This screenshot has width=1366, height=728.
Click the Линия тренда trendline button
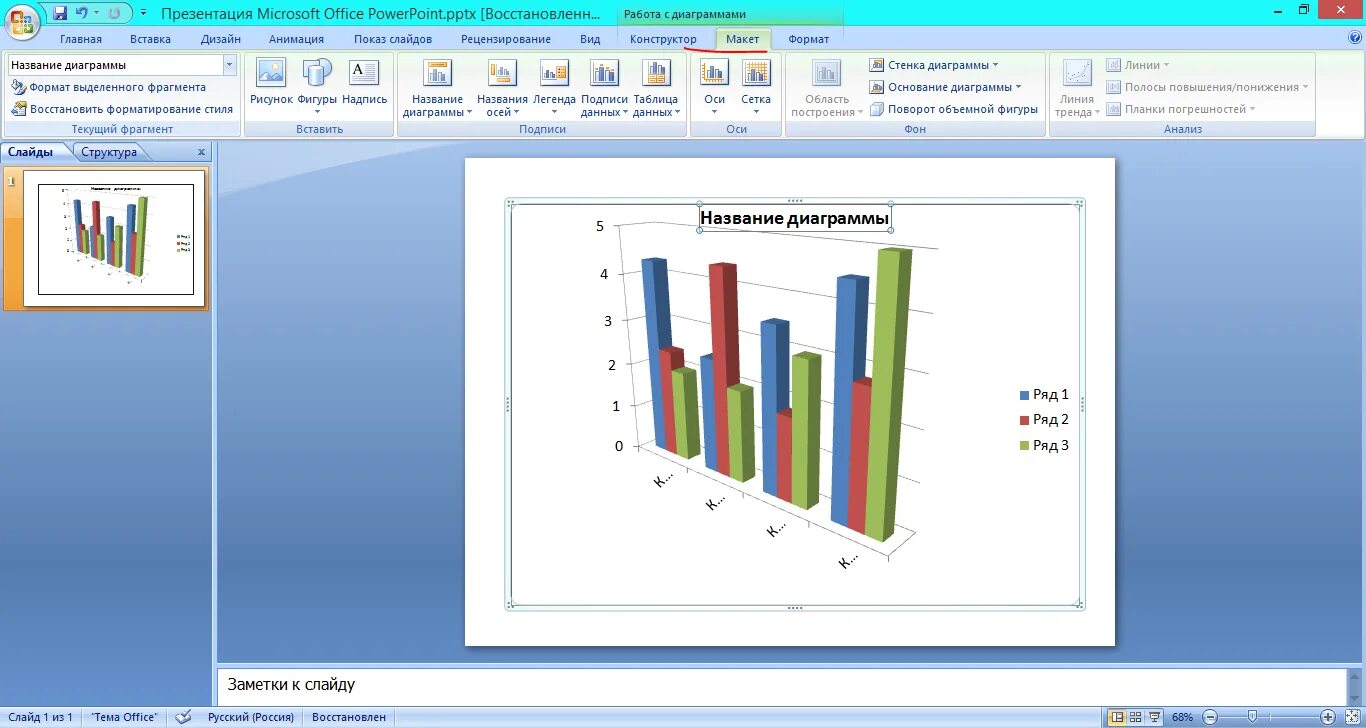(1077, 88)
